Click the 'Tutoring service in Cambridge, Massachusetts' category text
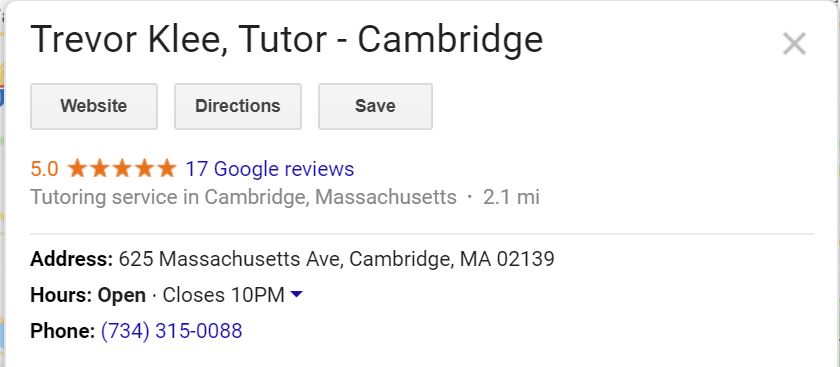The height and width of the screenshot is (367, 840). coord(243,198)
